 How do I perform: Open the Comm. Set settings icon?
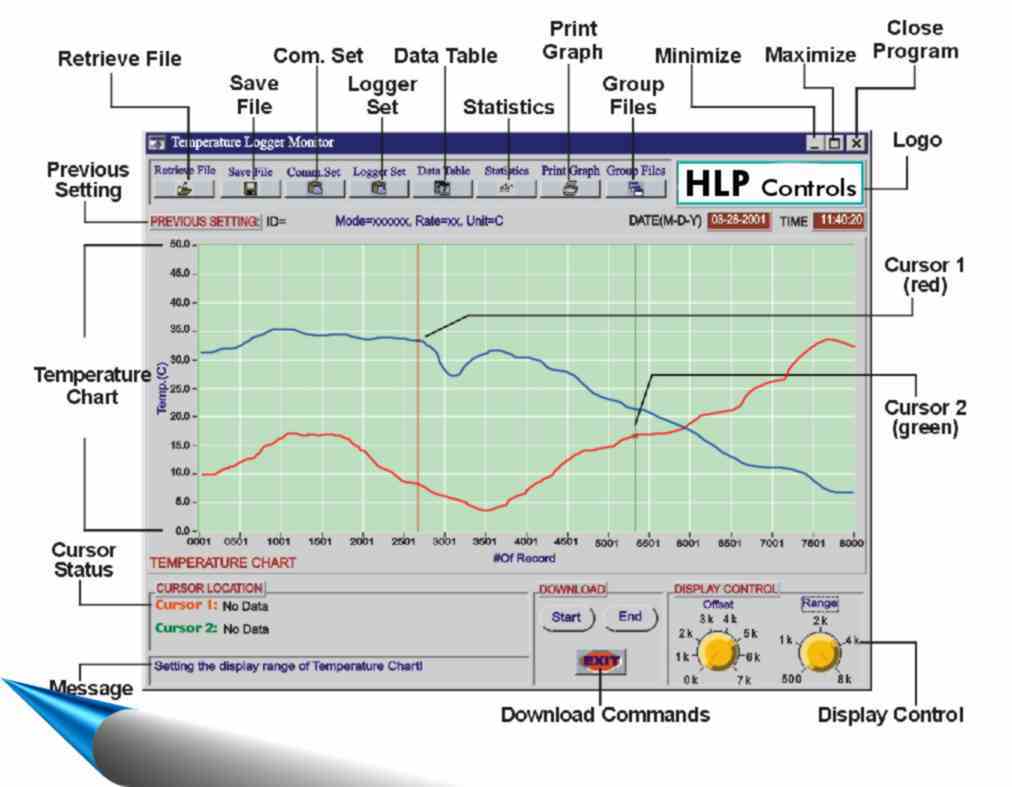pyautogui.click(x=314, y=187)
